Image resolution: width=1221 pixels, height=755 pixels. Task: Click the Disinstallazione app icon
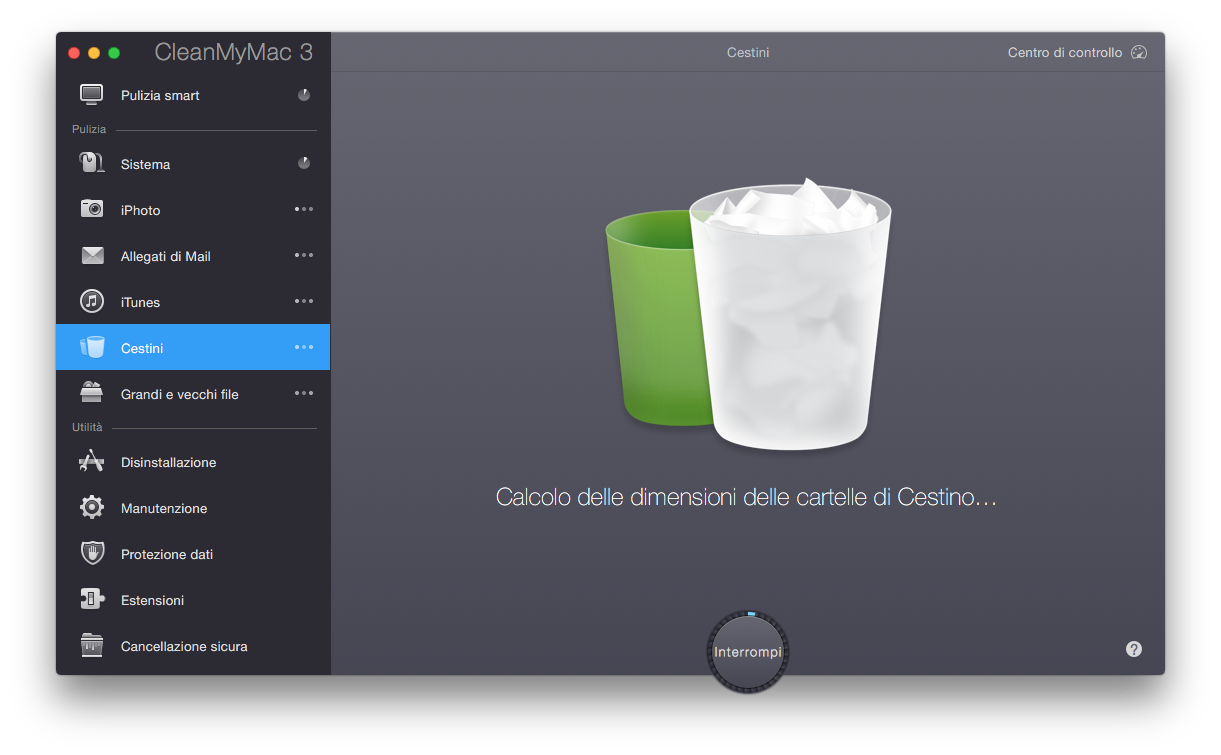click(92, 461)
